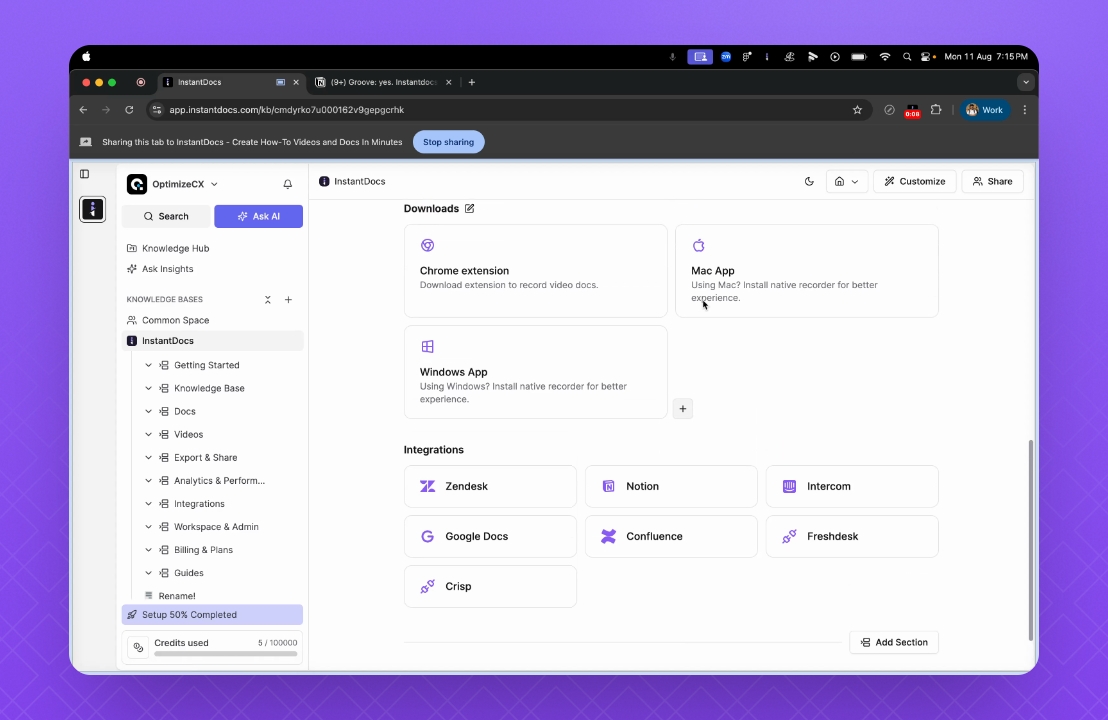
Task: Expand Analytics & Performance chevron
Action: (148, 480)
